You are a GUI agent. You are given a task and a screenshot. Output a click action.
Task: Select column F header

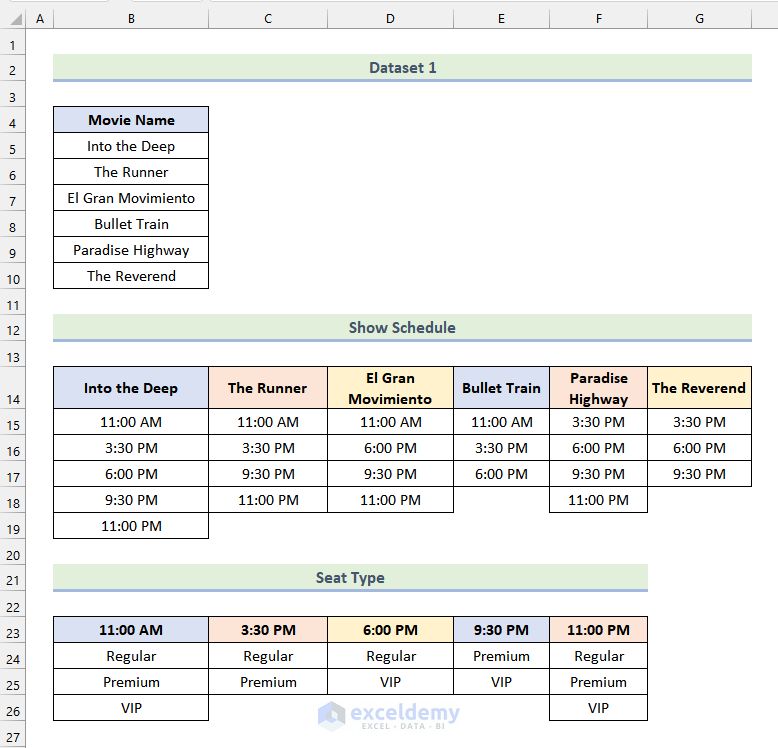pyautogui.click(x=598, y=19)
